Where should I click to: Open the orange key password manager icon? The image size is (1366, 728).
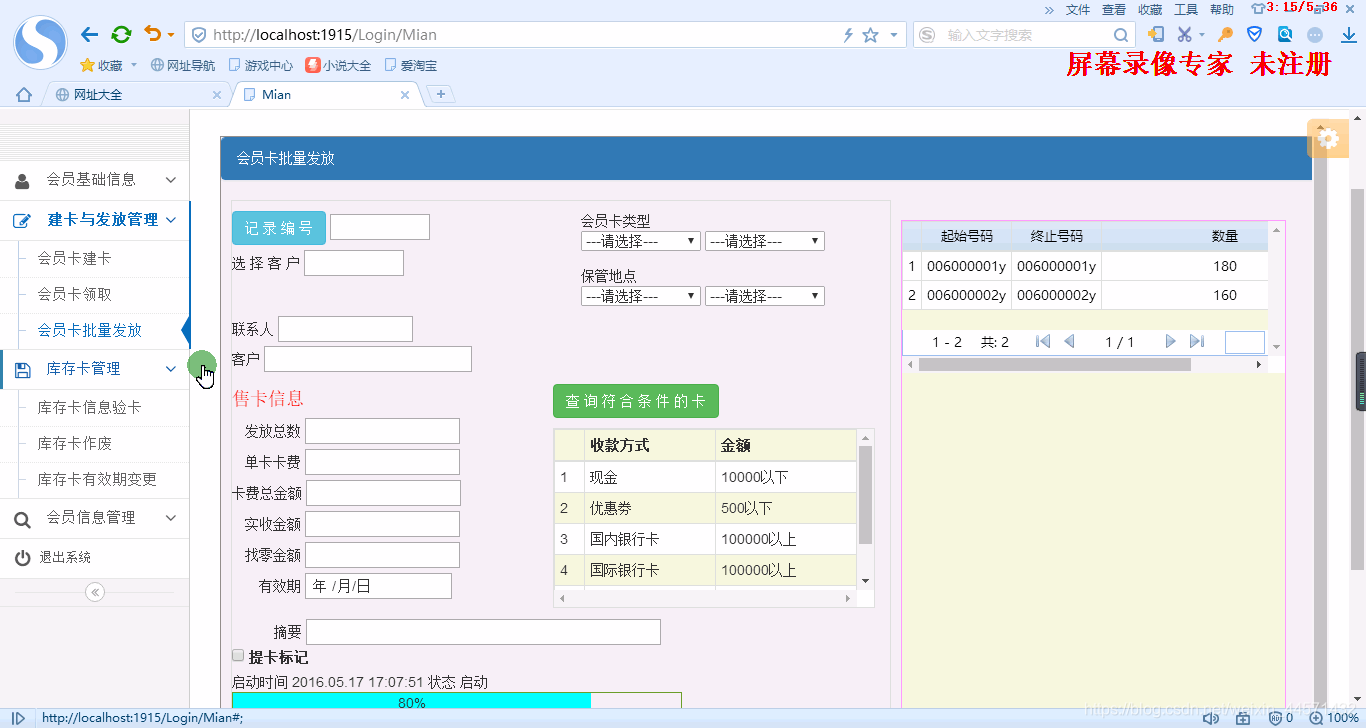[x=1225, y=34]
